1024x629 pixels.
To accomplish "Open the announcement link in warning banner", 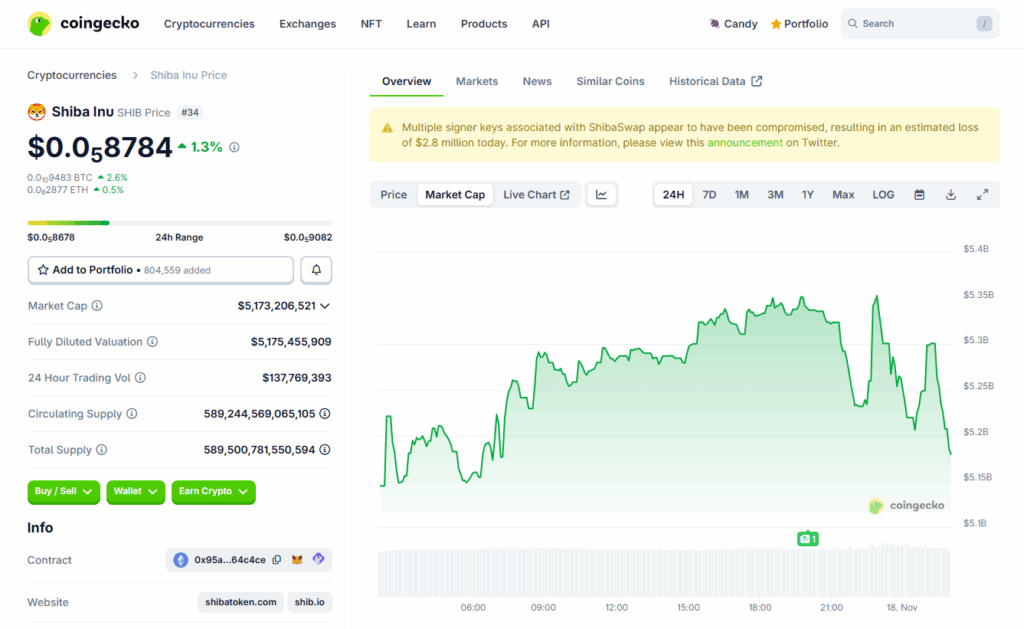I will (744, 143).
